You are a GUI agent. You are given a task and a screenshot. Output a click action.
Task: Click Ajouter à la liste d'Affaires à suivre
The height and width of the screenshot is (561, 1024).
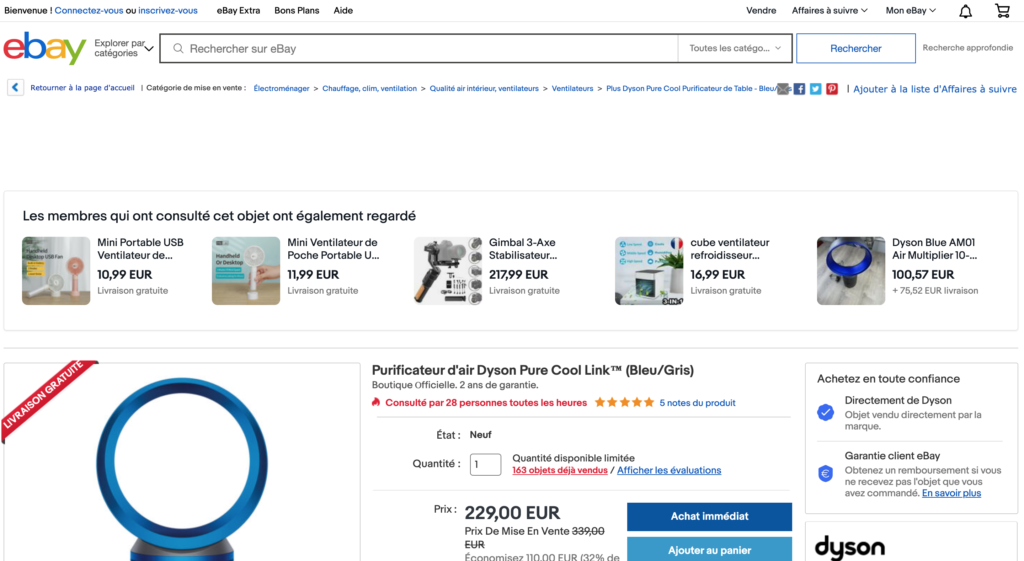pos(935,89)
